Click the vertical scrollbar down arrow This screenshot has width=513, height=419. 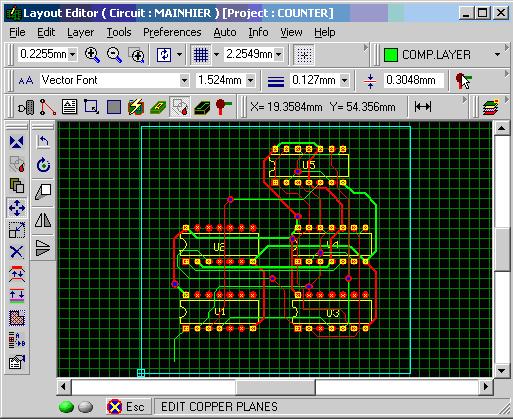point(502,371)
